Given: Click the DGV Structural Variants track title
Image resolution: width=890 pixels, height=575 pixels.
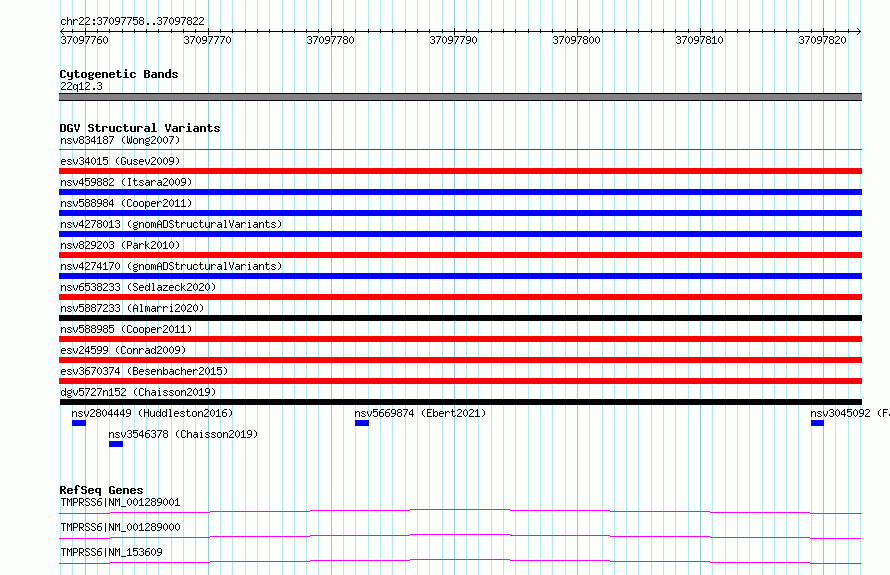Looking at the screenshot, I should [x=140, y=128].
